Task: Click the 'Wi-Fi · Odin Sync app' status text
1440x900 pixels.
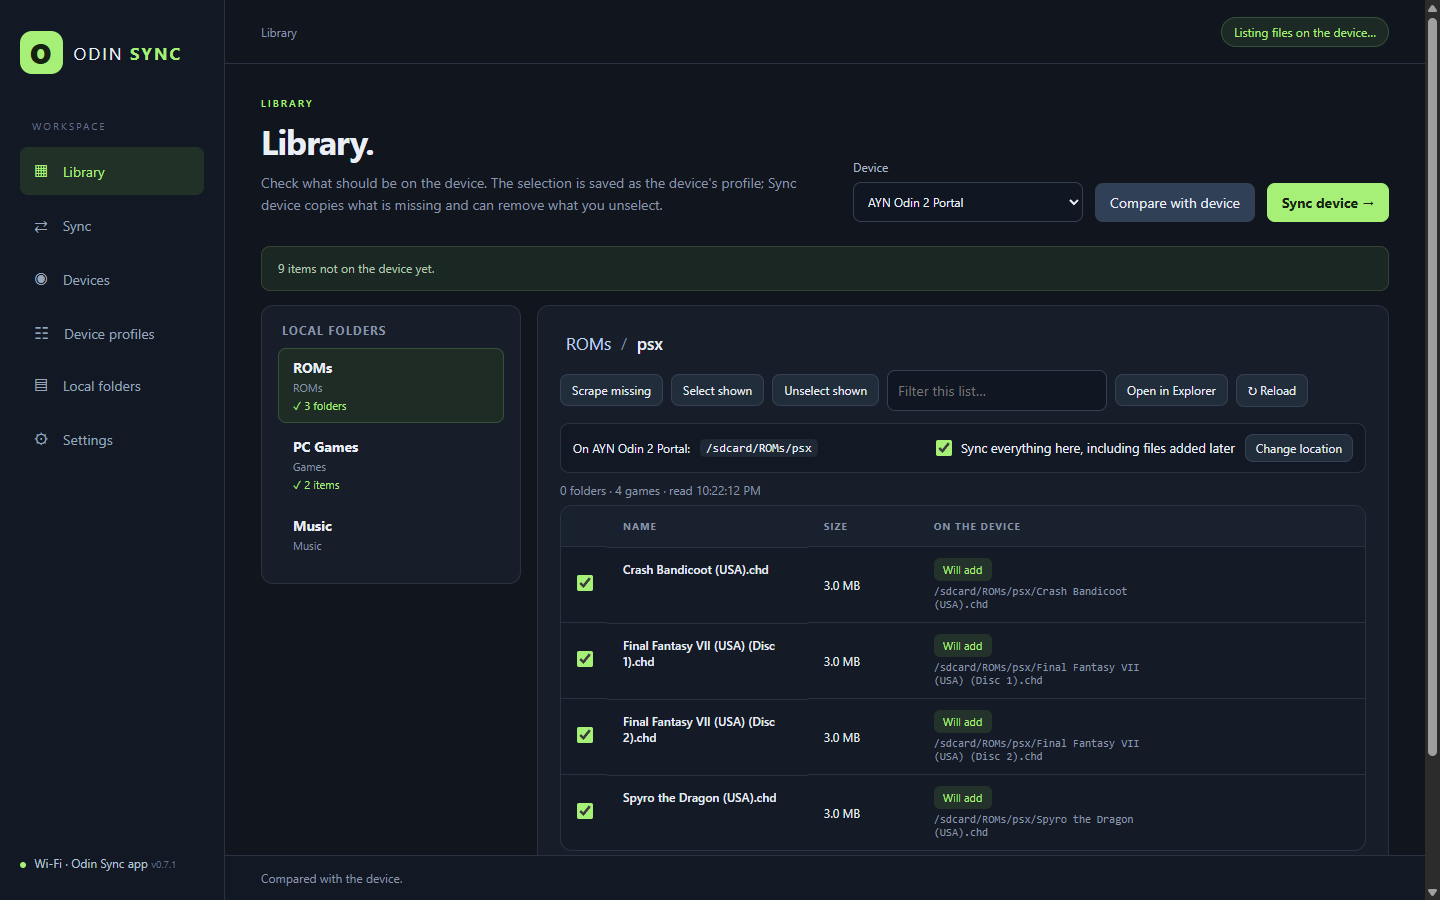Action: coord(91,864)
